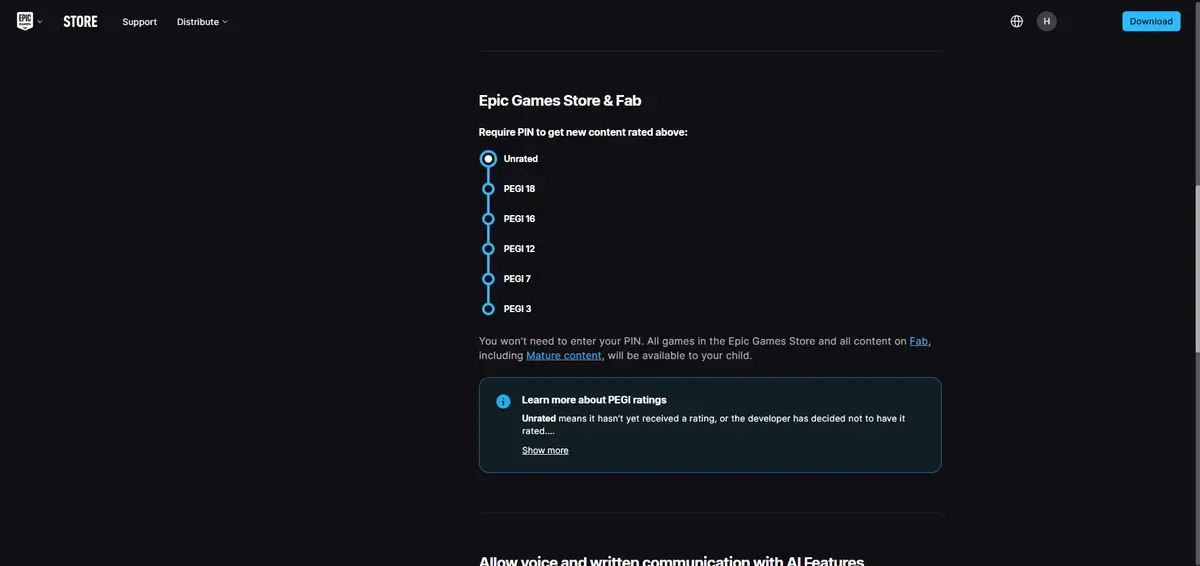Follow the Fab link
This screenshot has height=566, width=1200.
919,341
